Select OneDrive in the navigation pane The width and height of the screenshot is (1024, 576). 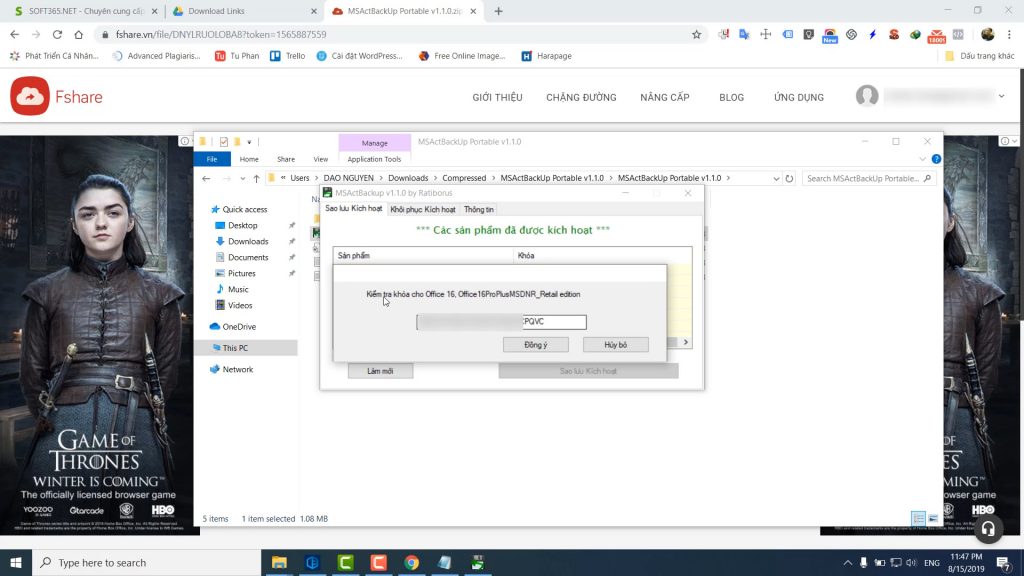coord(238,327)
